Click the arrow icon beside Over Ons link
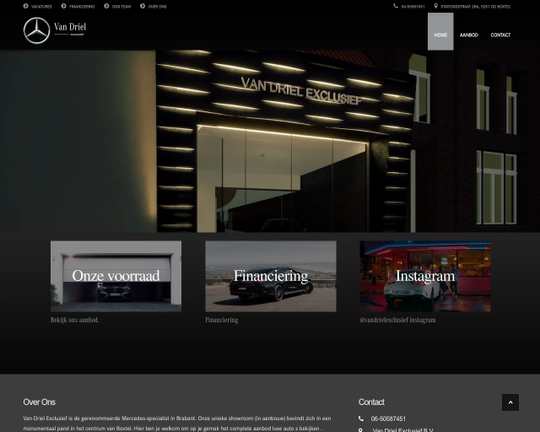 pos(143,6)
